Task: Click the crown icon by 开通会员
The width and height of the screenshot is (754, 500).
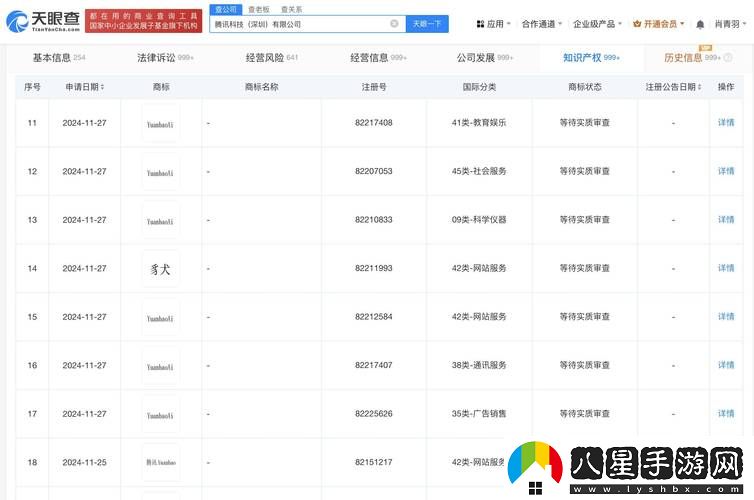Action: pos(637,24)
